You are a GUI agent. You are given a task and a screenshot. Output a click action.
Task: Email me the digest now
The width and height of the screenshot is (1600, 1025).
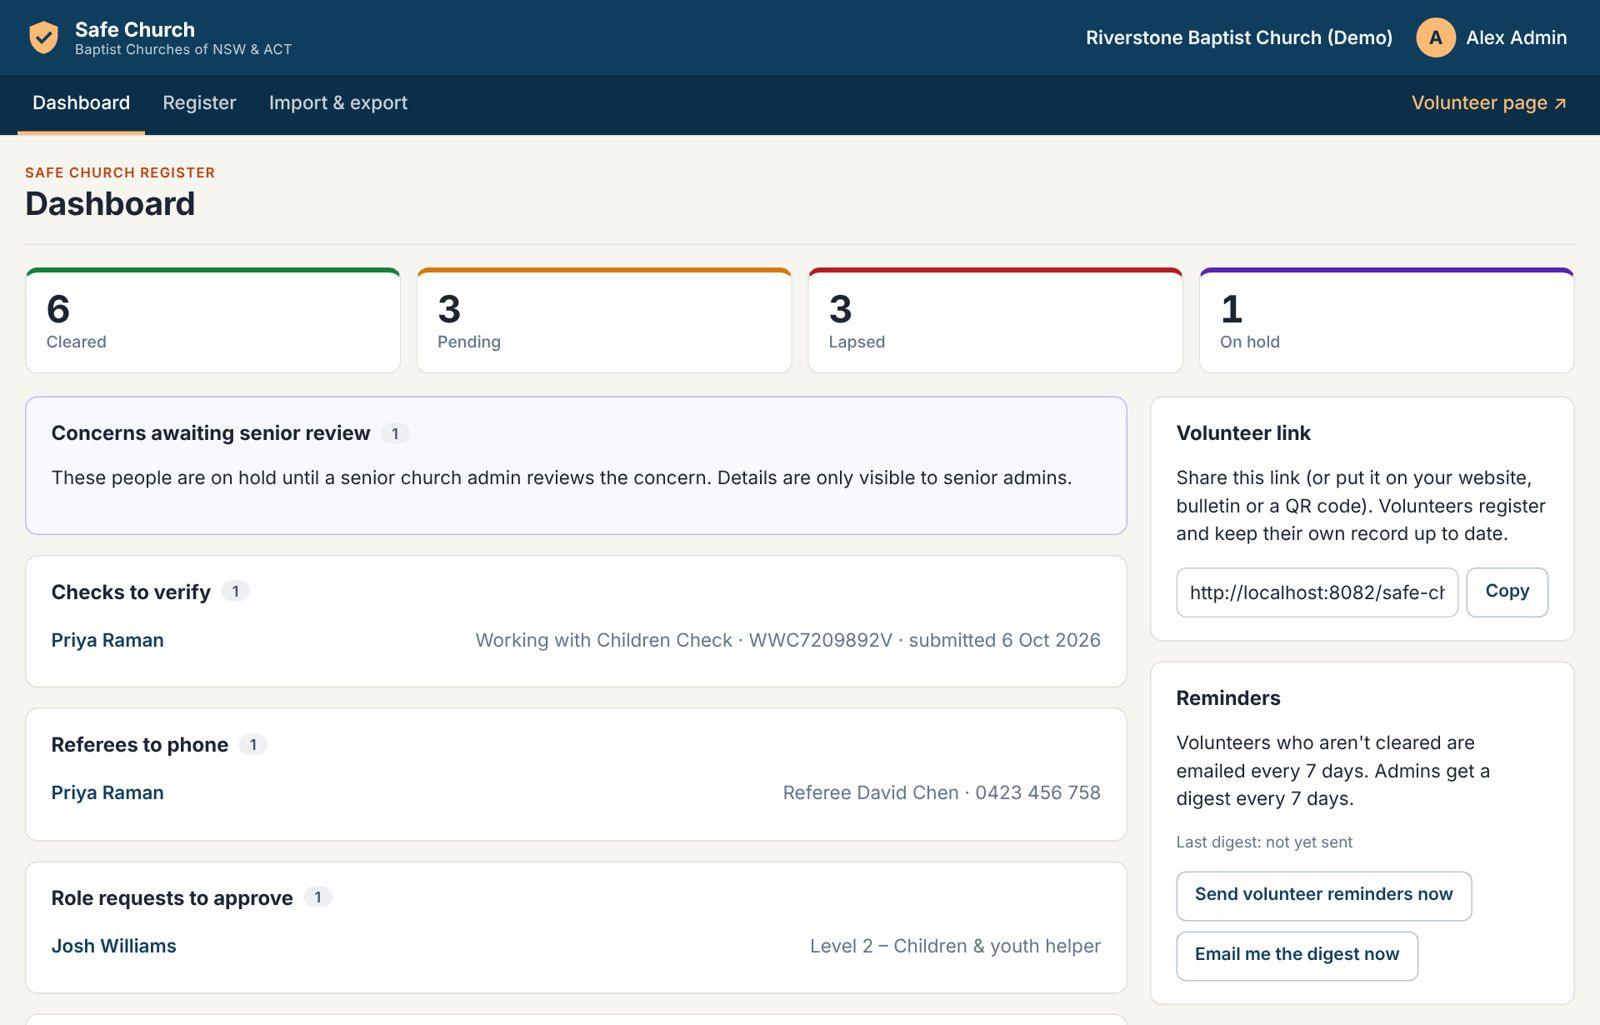1297,955
